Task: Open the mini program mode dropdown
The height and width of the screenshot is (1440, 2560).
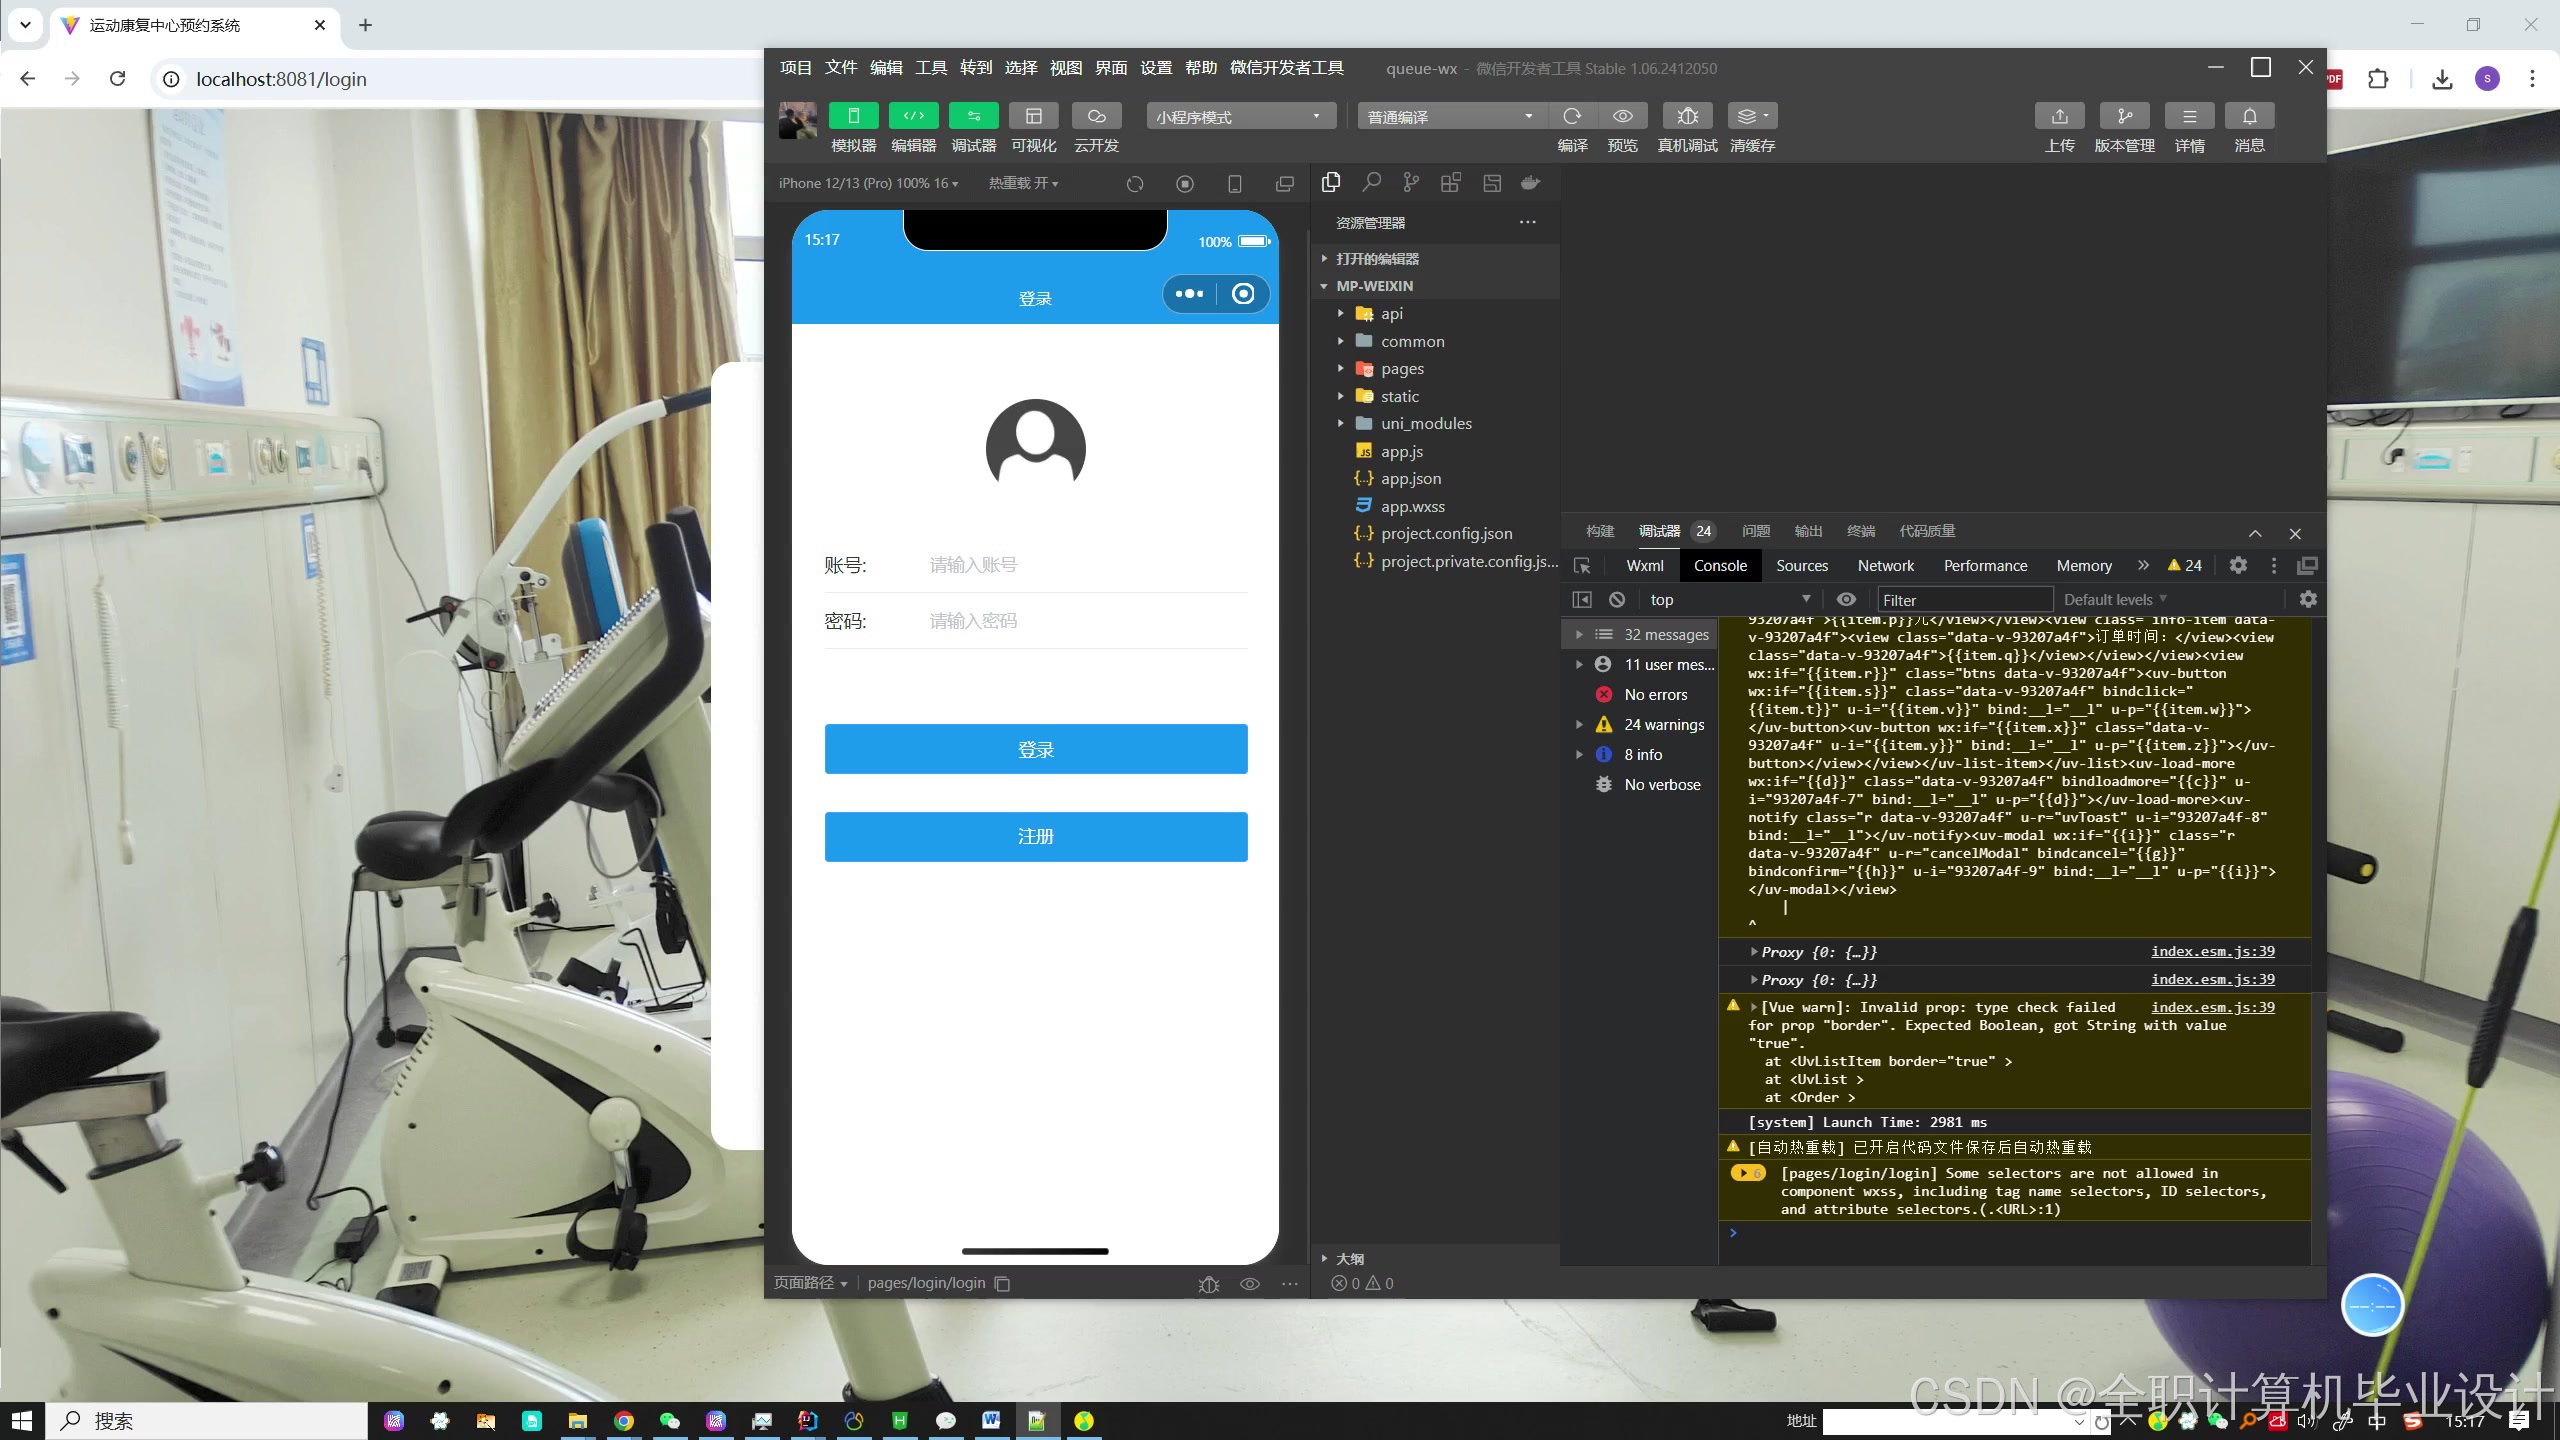Action: pos(1240,117)
